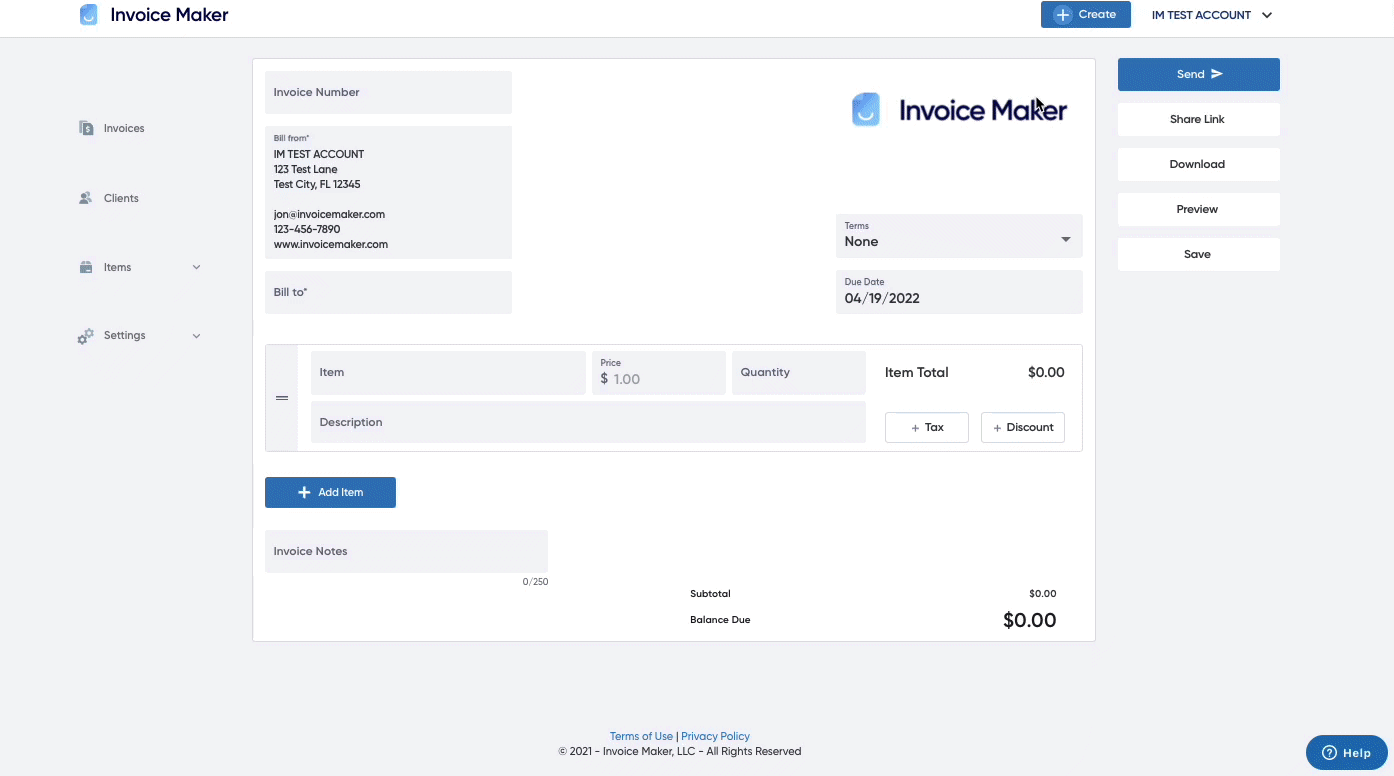The width and height of the screenshot is (1394, 776).
Task: Click the Subtotal label
Action: tap(710, 594)
